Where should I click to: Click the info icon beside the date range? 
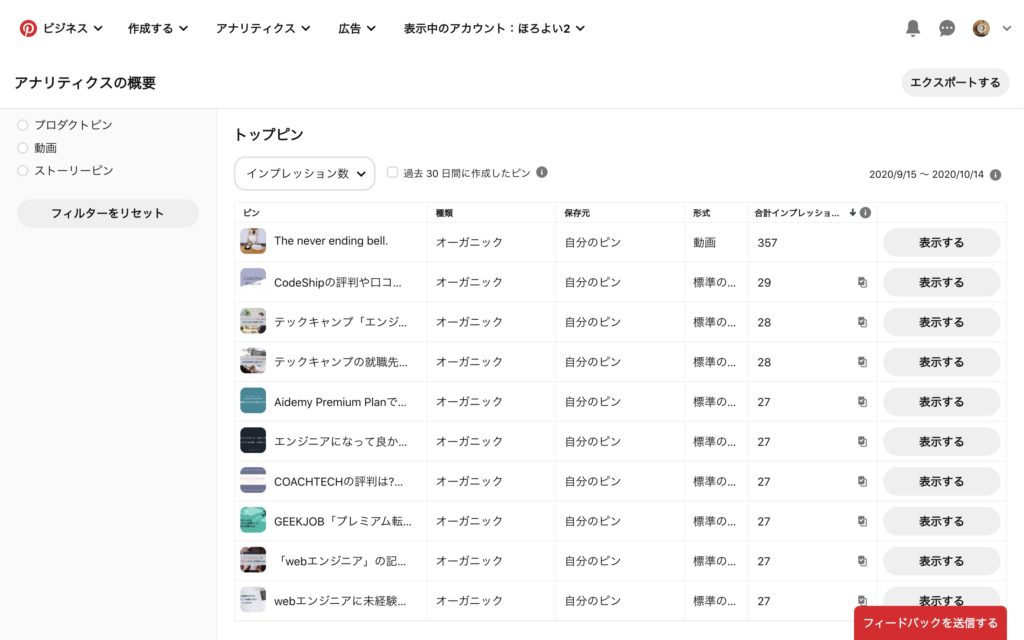coord(995,174)
